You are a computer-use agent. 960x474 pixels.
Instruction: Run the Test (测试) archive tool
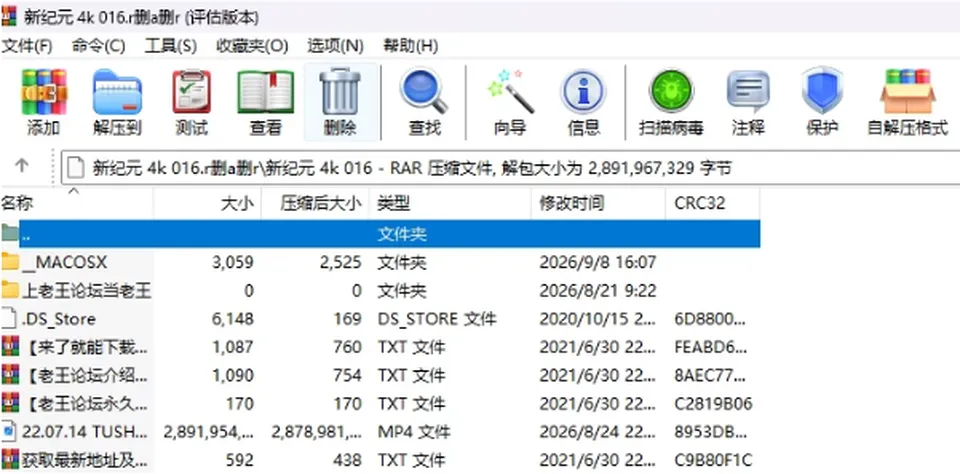click(192, 92)
